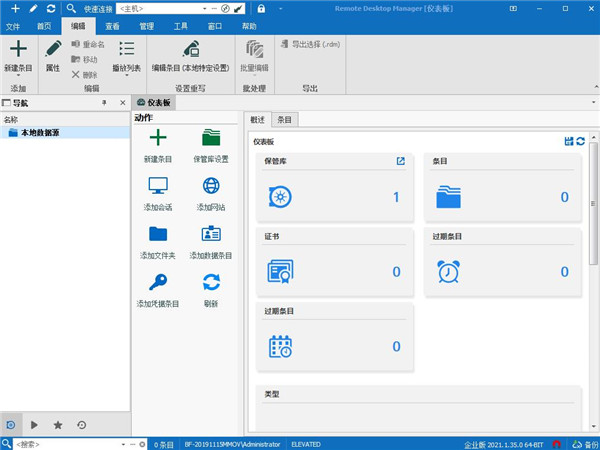Open the 保管库 card external link icon
The width and height of the screenshot is (600, 450).
[401, 161]
